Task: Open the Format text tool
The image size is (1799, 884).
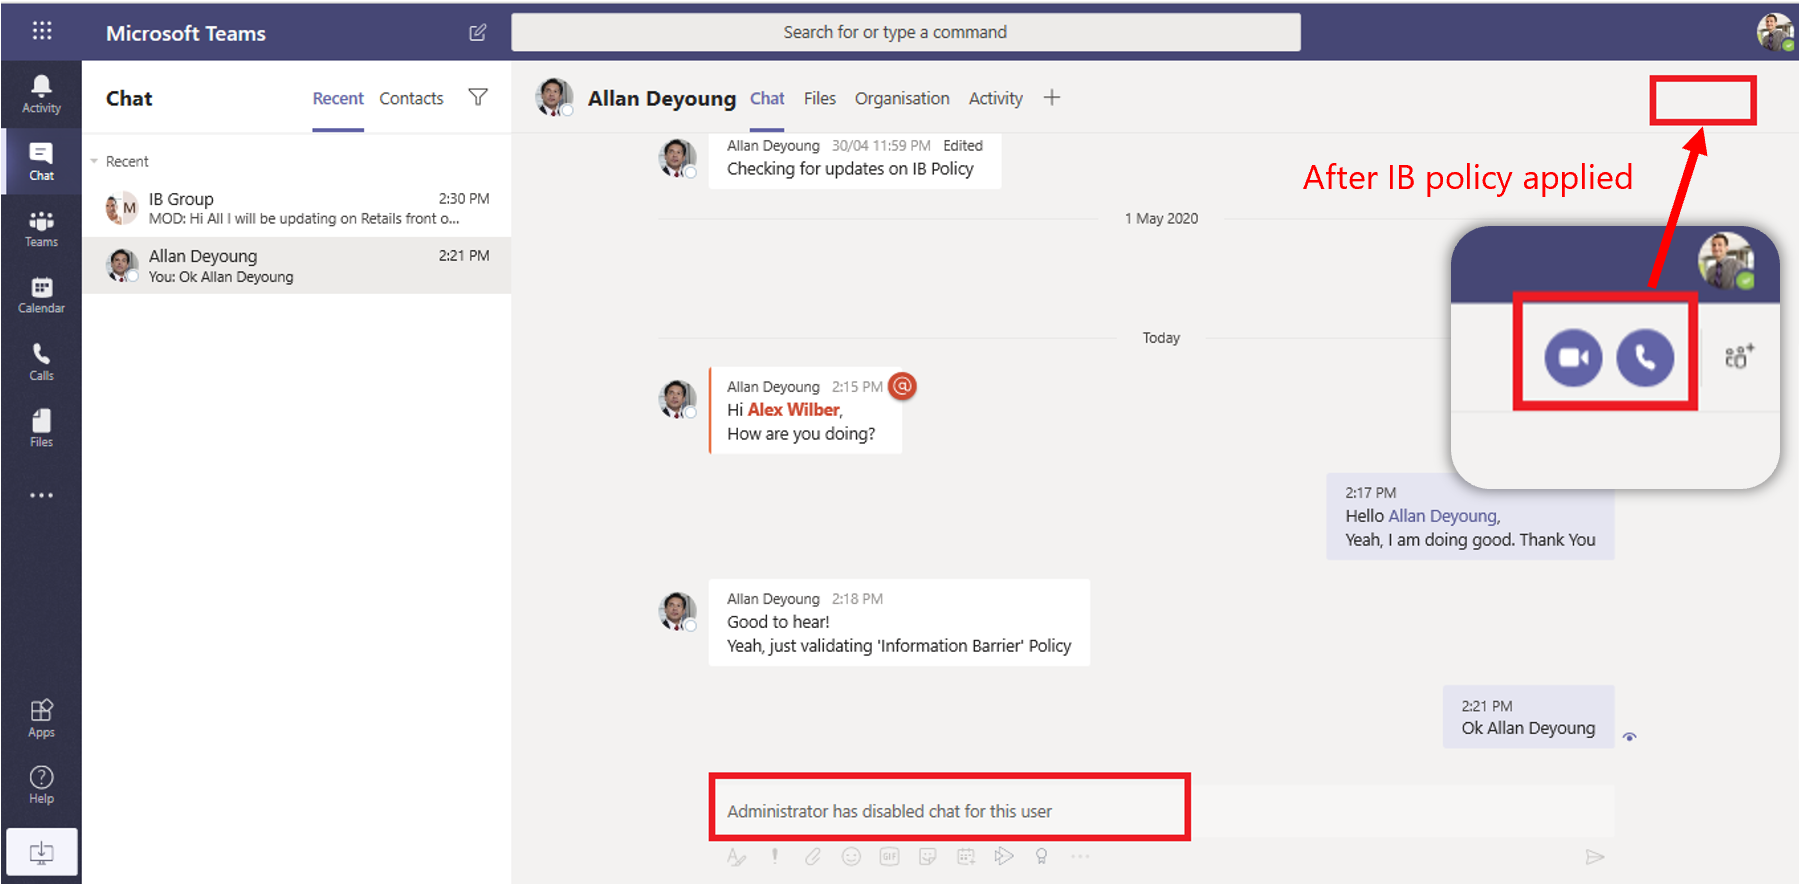Action: 736,857
